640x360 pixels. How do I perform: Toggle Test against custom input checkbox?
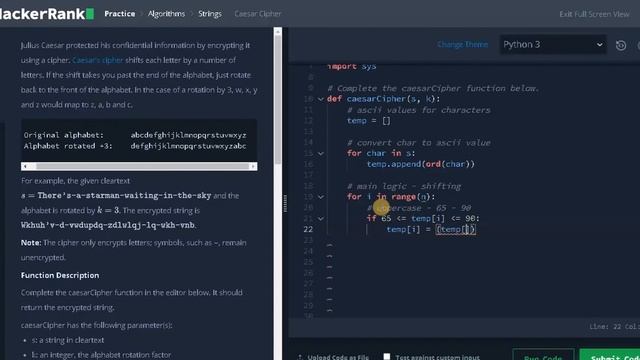(x=387, y=356)
